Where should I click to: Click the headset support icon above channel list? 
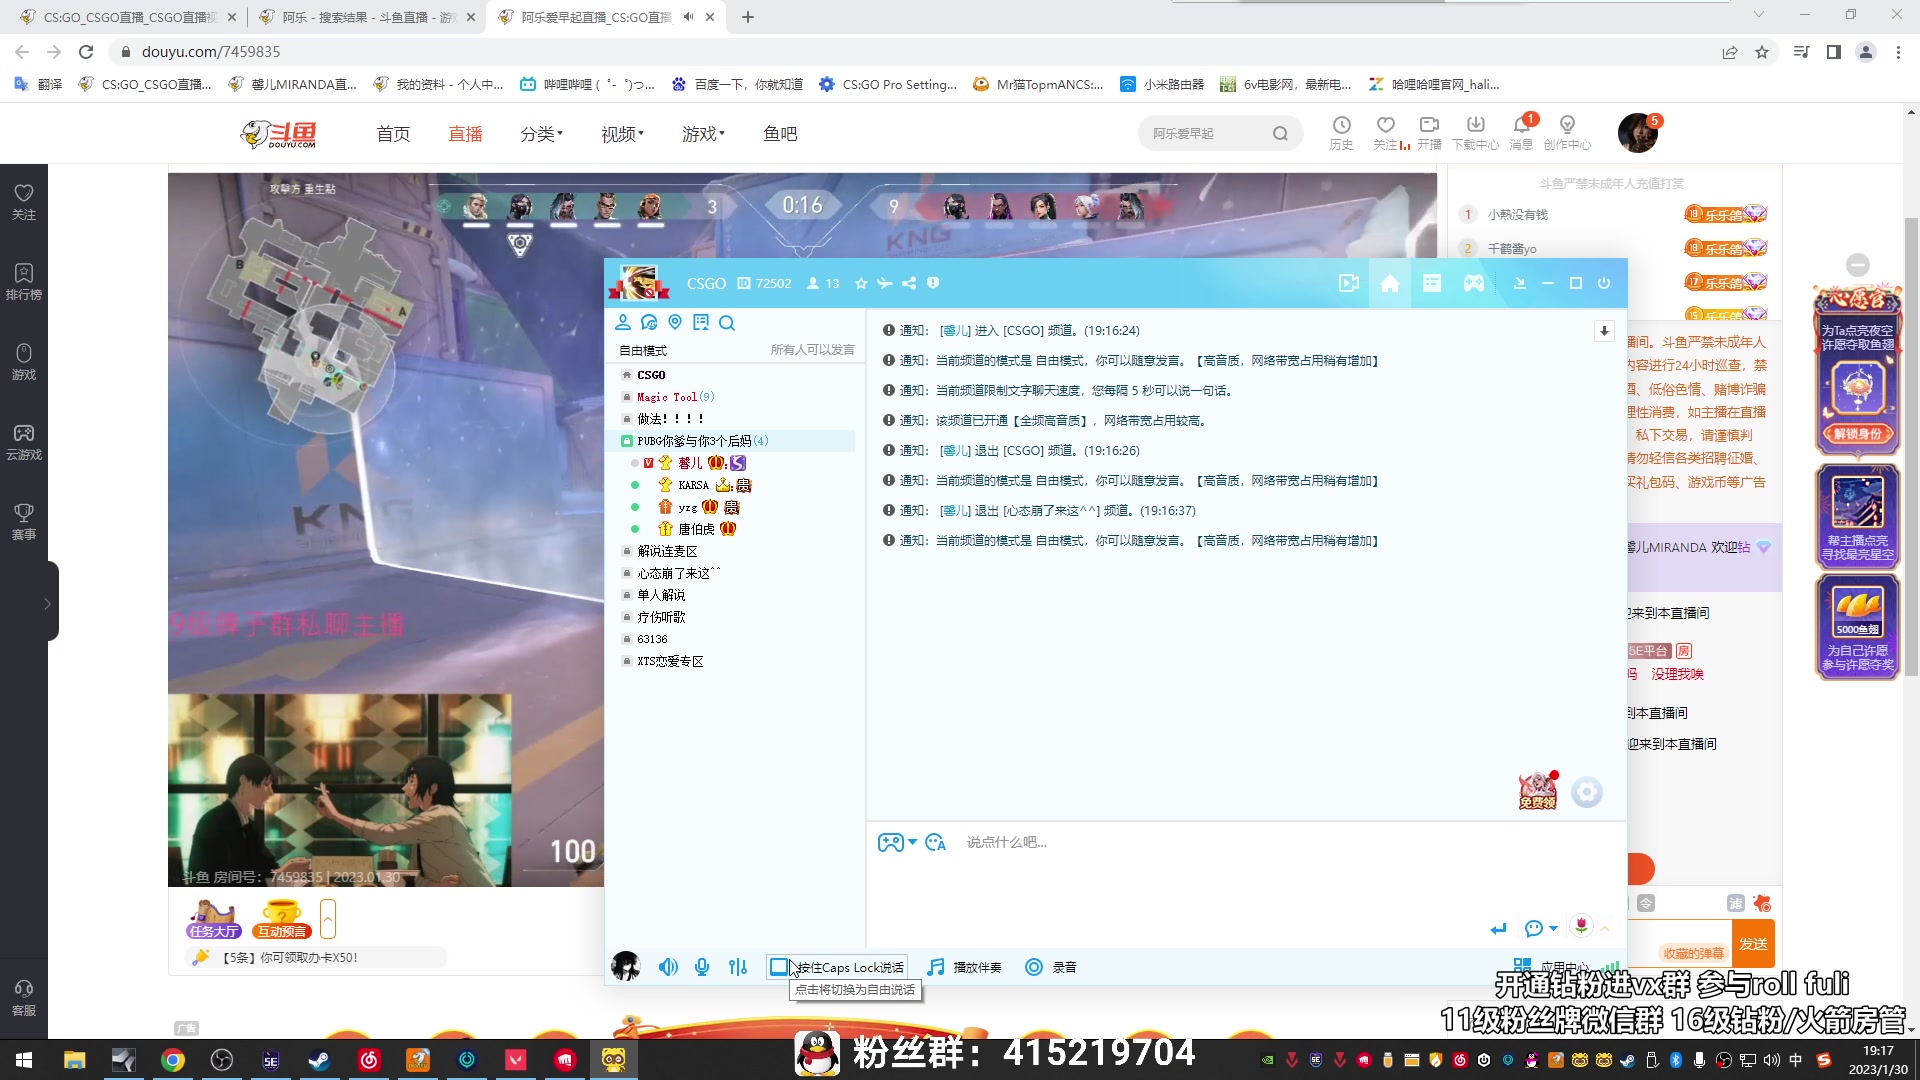click(649, 322)
